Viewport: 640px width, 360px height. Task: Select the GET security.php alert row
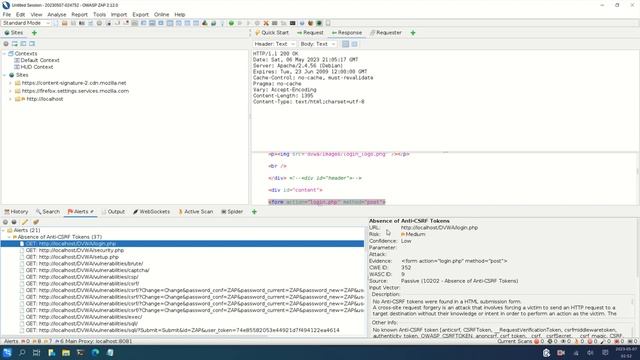[75, 250]
